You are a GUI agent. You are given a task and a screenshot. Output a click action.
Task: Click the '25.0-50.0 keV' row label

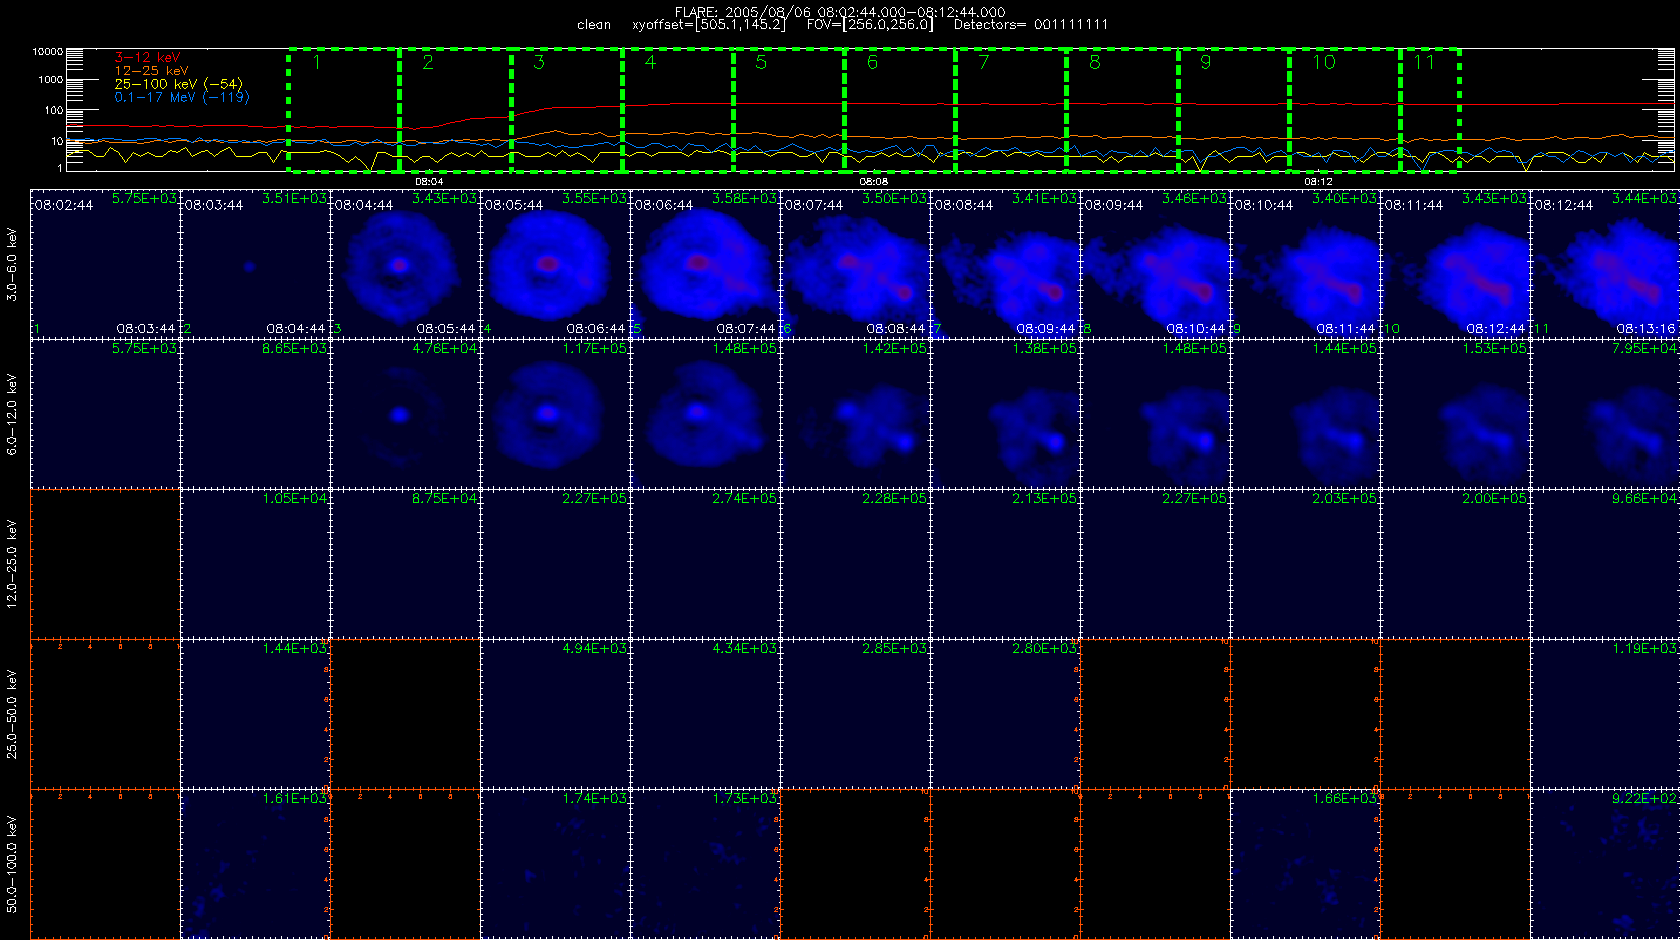pyautogui.click(x=12, y=714)
